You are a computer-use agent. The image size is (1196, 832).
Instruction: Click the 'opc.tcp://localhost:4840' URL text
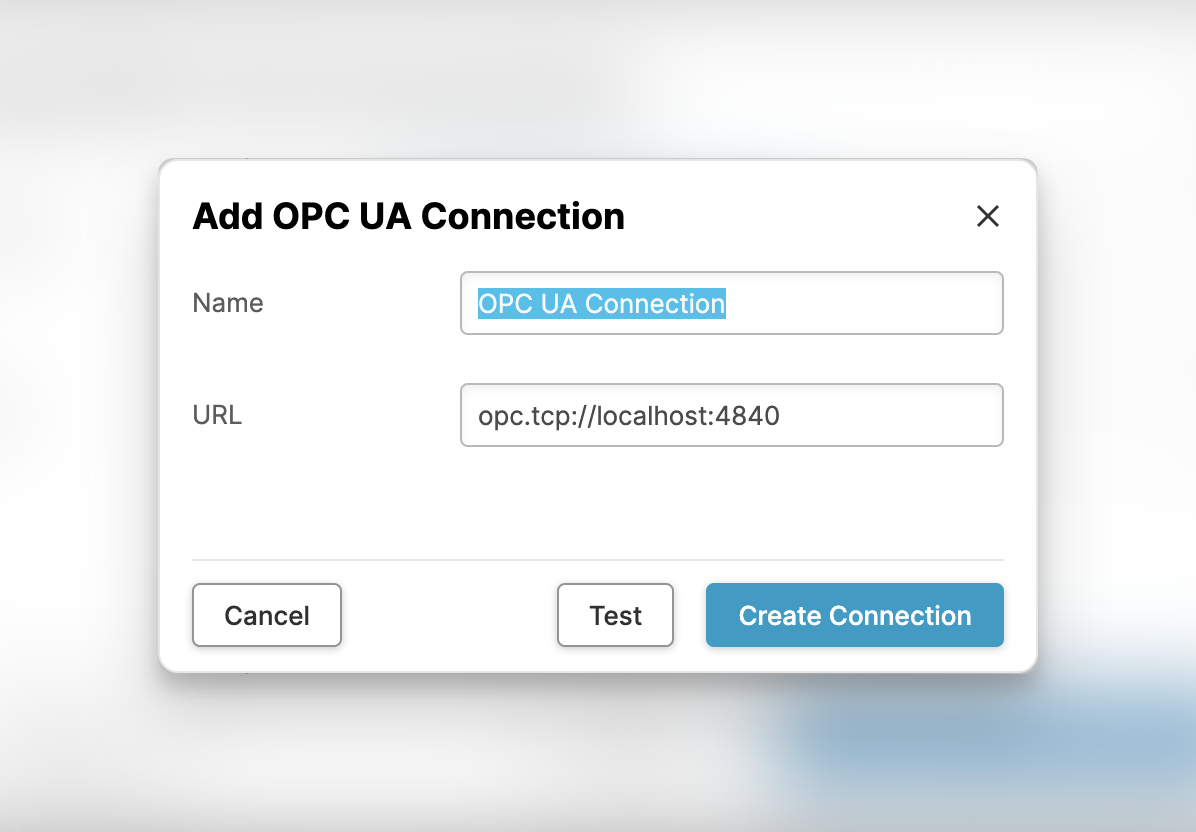pos(628,415)
